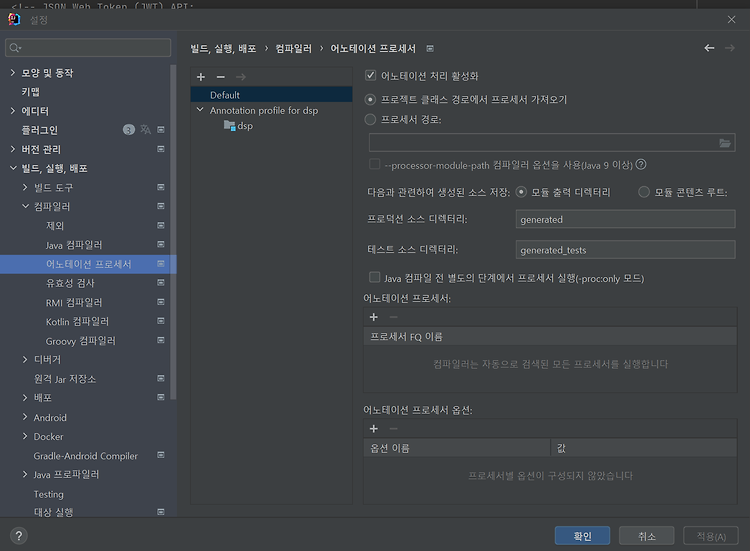Click the back navigation arrow
Screen dimensions: 750x551
pyautogui.click(x=709, y=48)
